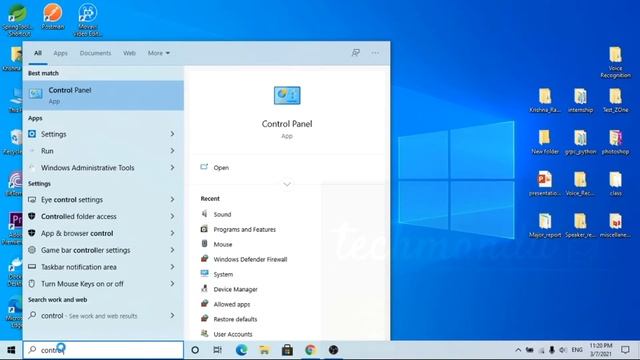The width and height of the screenshot is (640, 360).
Task: Click Game bar controller settings icon
Action: [32, 250]
